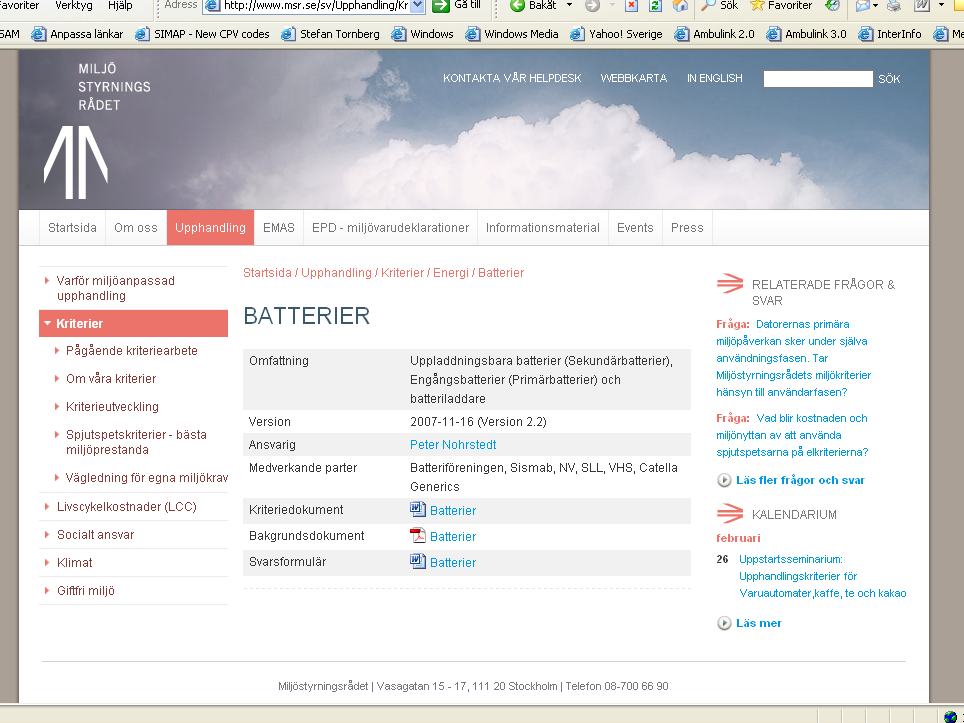Image resolution: width=964 pixels, height=723 pixels.
Task: Open Word icon for Svarsformulär Batterier
Action: coord(418,561)
